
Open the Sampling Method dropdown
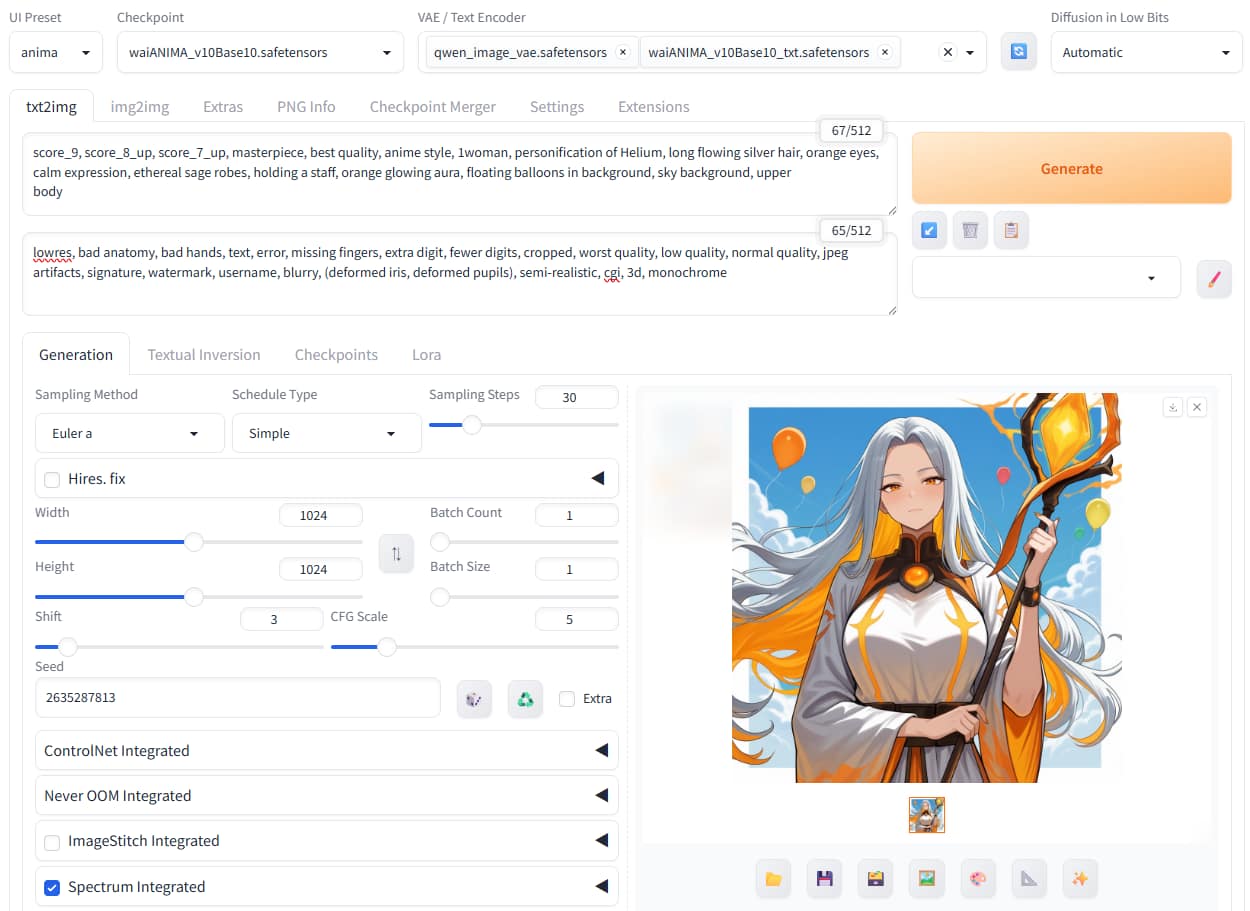coord(130,433)
